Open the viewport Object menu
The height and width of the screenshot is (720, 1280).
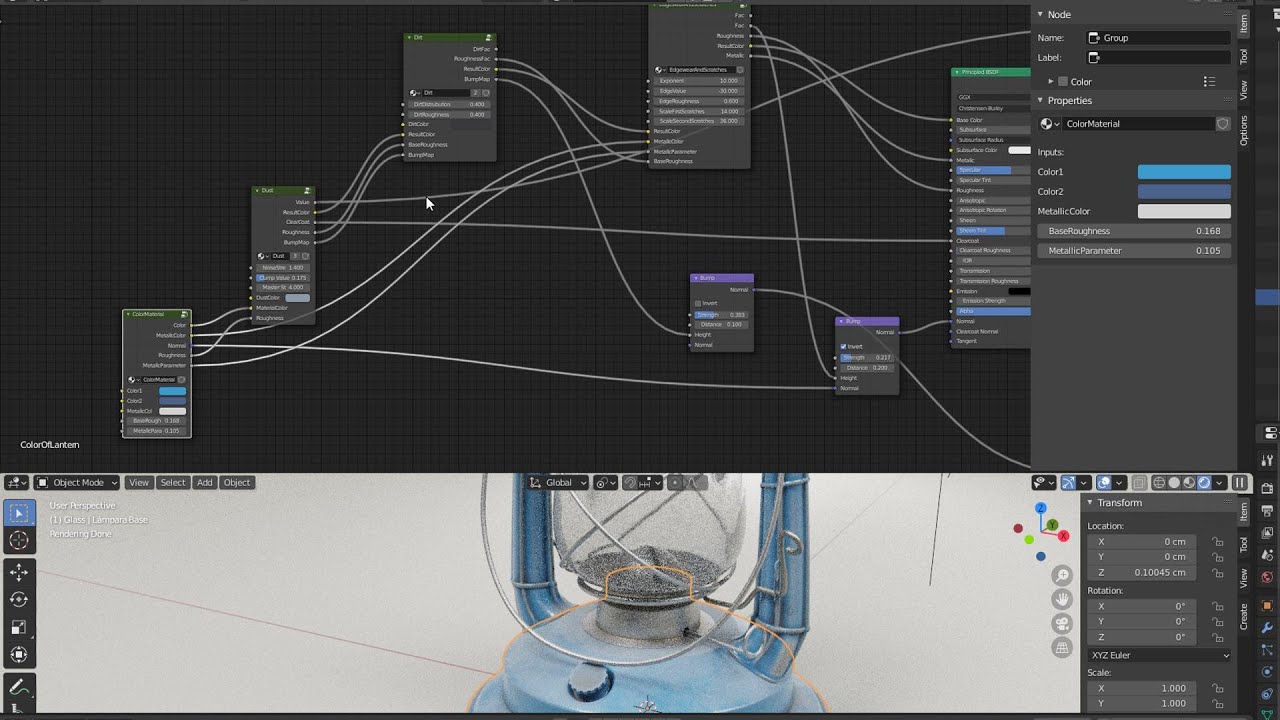[x=237, y=483]
